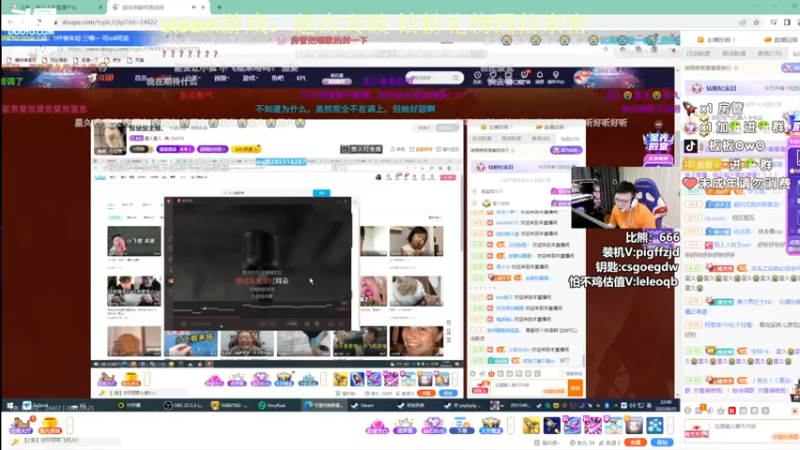The width and height of the screenshot is (800, 450).
Task: Open the 主播投稿 anchor submissions link
Action: [717, 39]
